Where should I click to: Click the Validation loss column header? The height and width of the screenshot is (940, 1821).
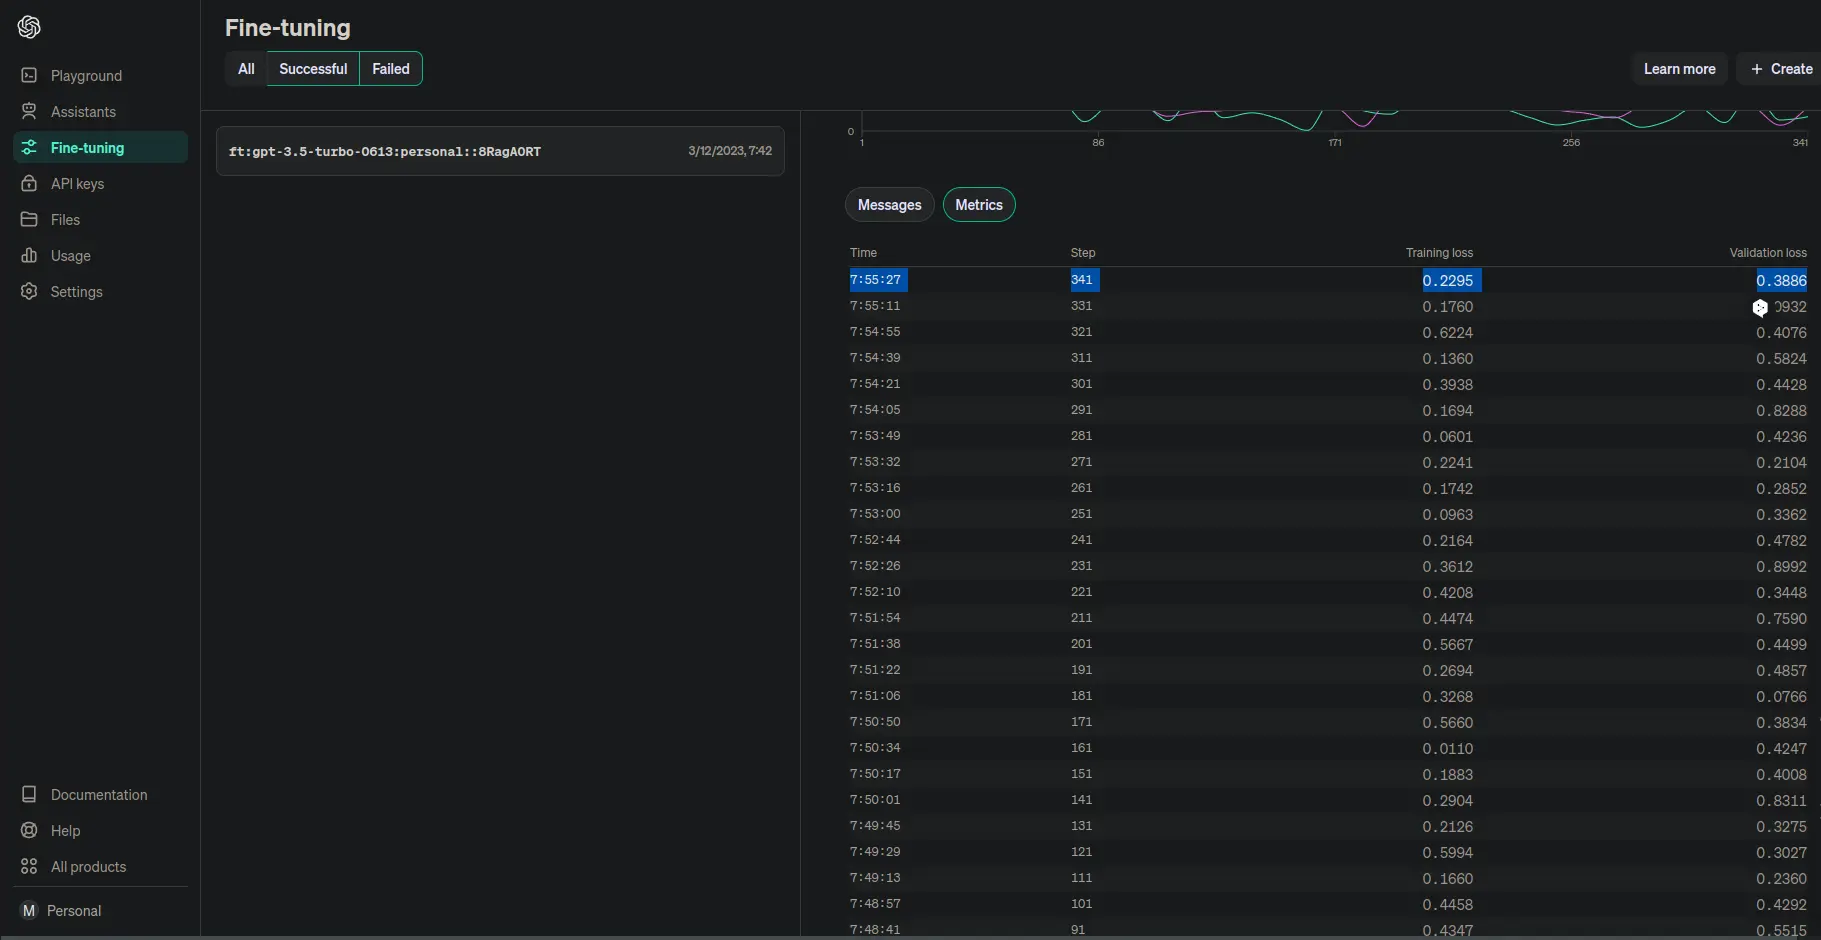(1768, 253)
